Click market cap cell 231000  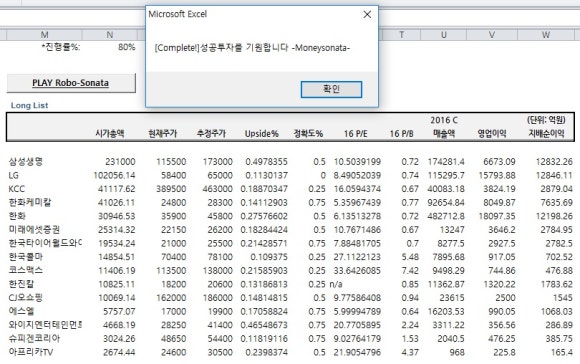(x=120, y=162)
